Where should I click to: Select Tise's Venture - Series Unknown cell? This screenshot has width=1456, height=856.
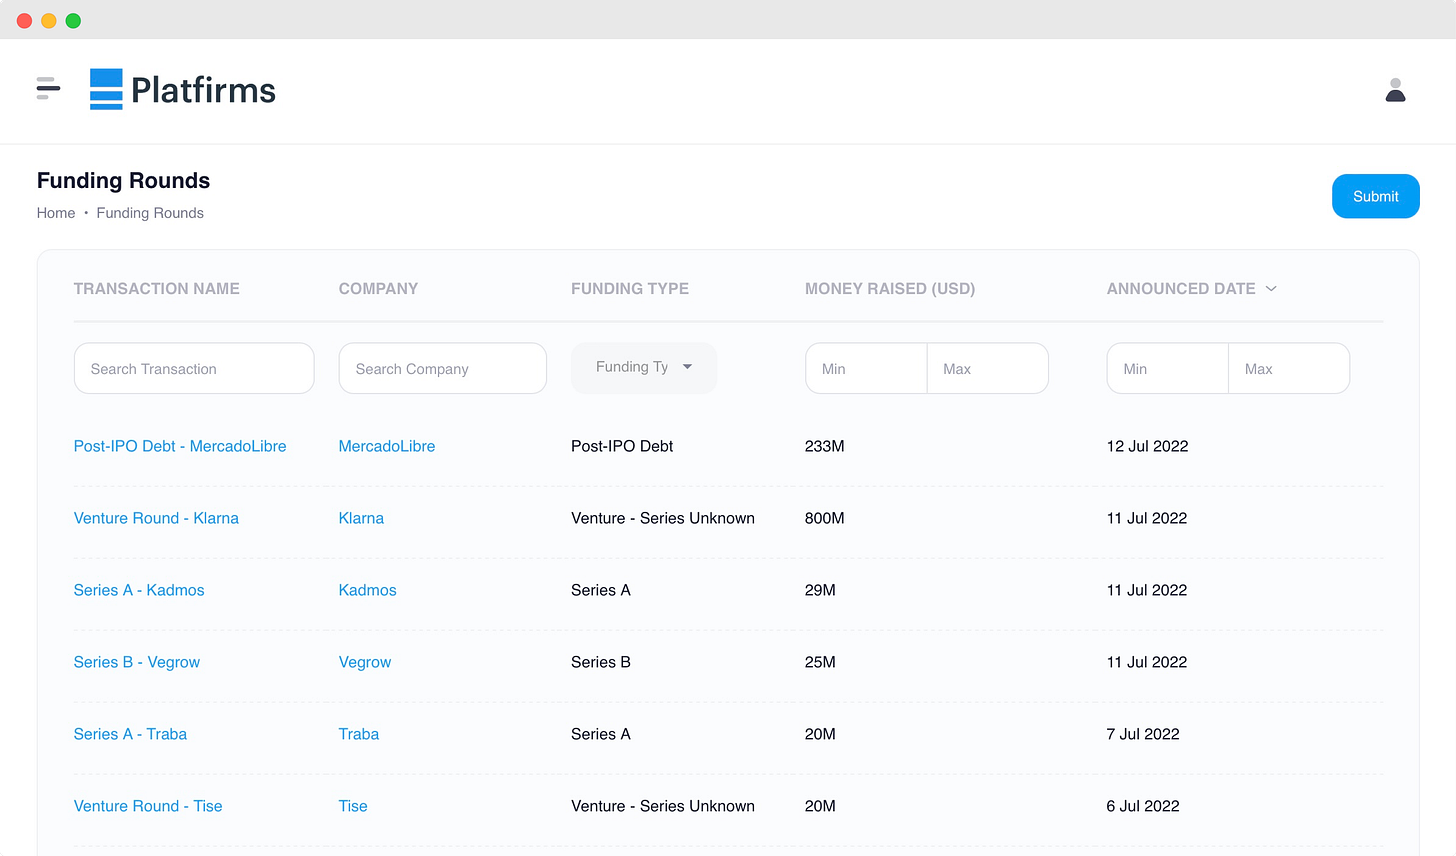point(663,806)
